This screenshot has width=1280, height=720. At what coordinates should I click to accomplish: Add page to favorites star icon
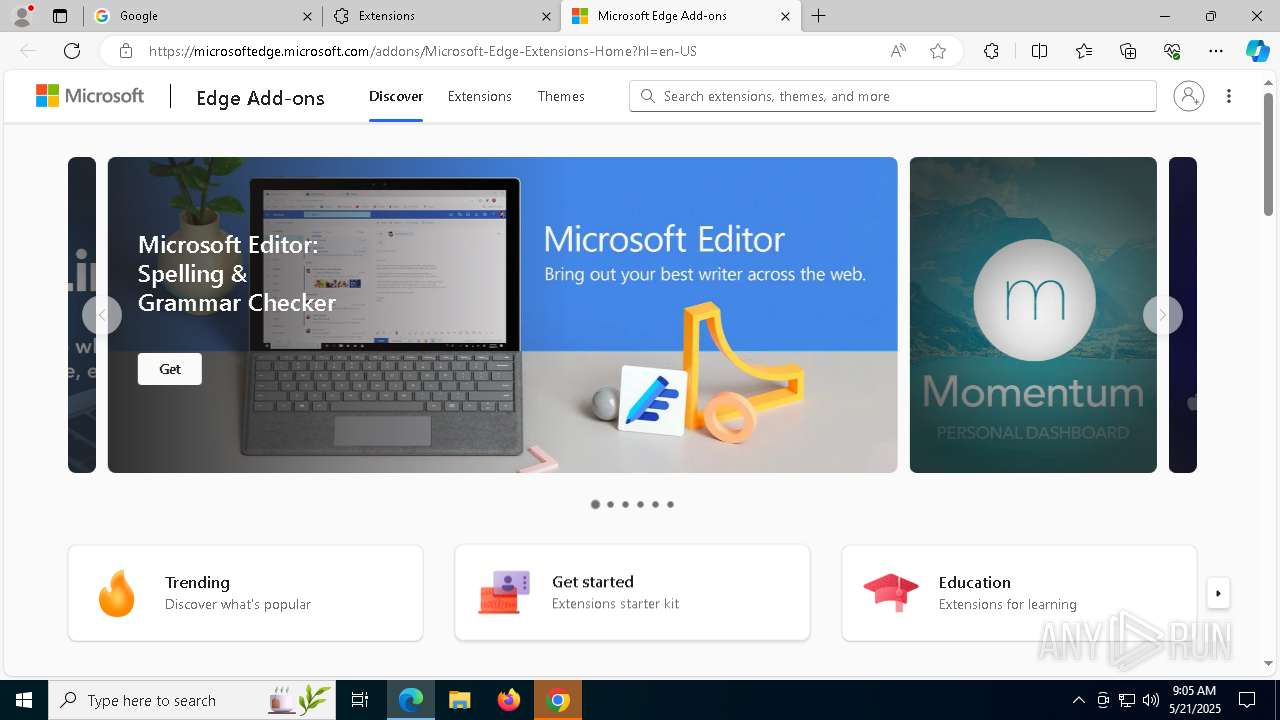938,51
